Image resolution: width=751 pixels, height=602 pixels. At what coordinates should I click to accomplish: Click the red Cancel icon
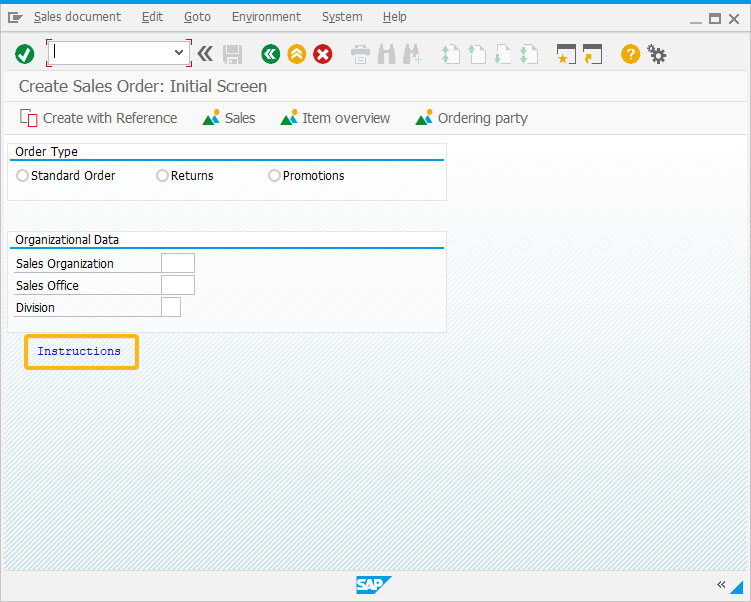(323, 54)
